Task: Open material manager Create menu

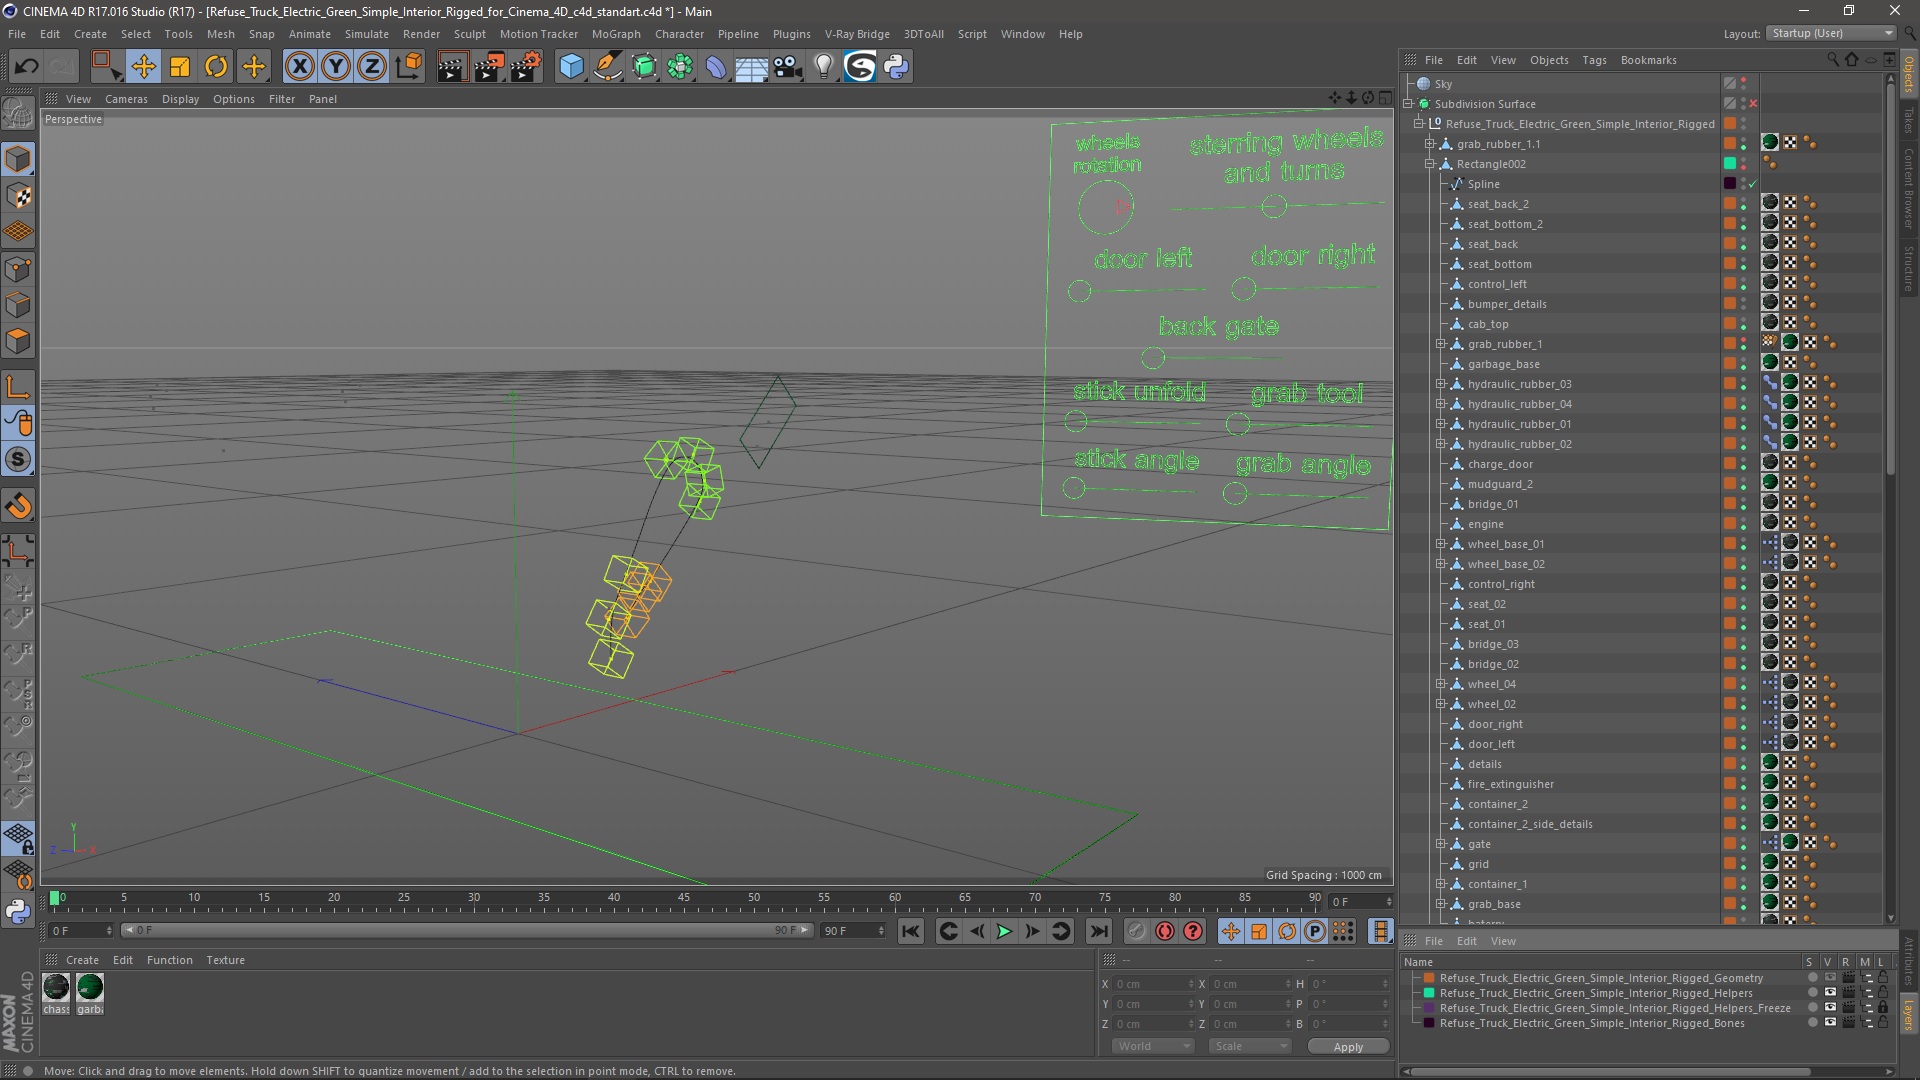Action: [82, 960]
